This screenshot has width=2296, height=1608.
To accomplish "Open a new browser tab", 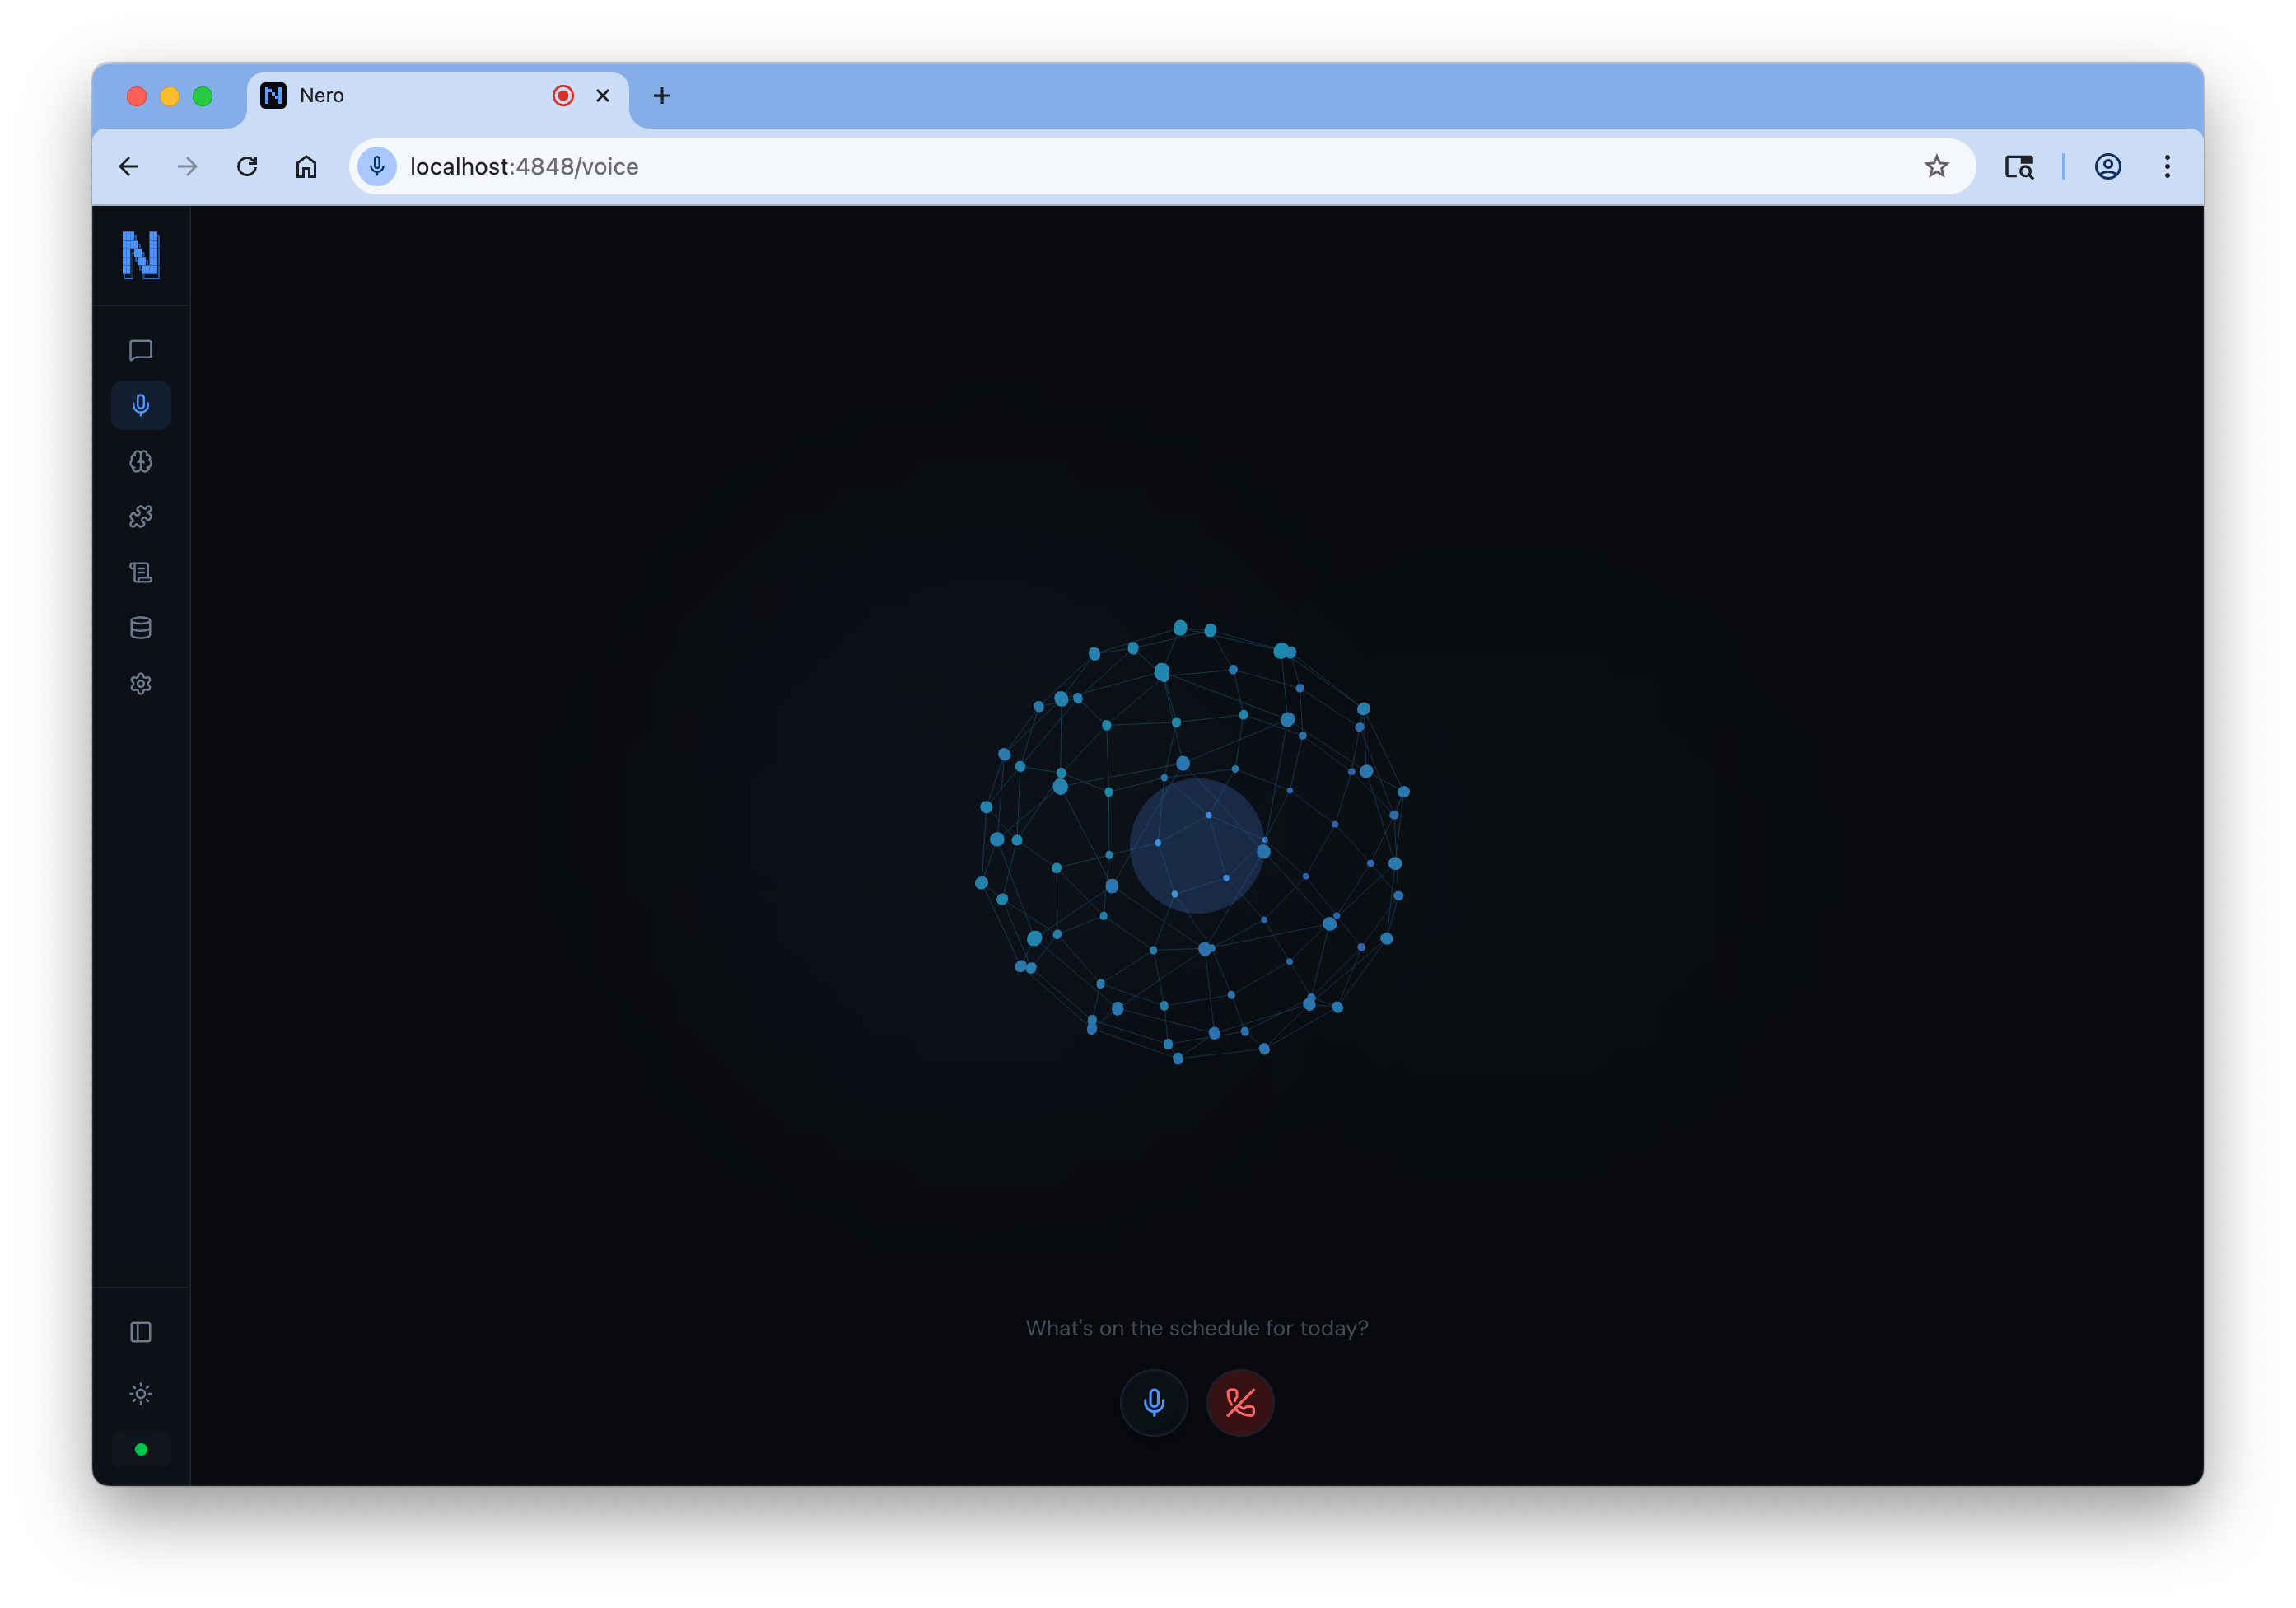I will (661, 96).
